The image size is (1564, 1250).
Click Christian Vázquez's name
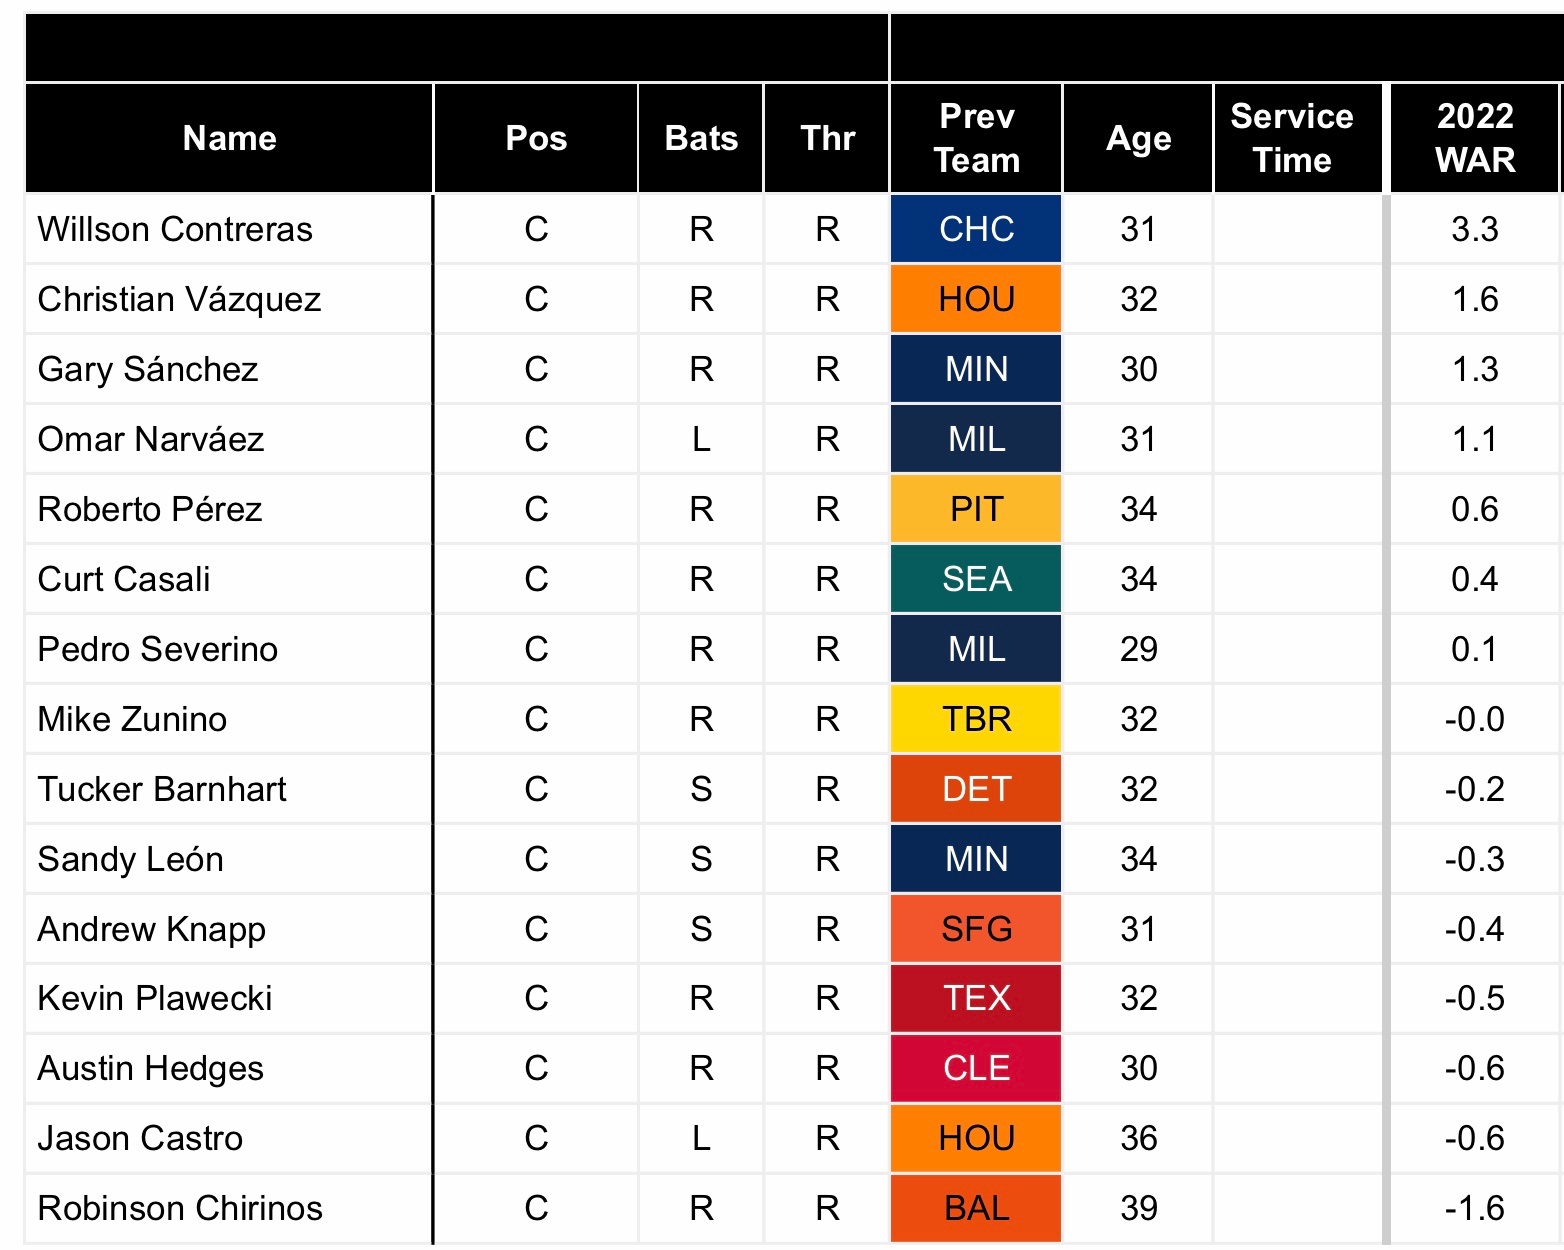(x=179, y=299)
